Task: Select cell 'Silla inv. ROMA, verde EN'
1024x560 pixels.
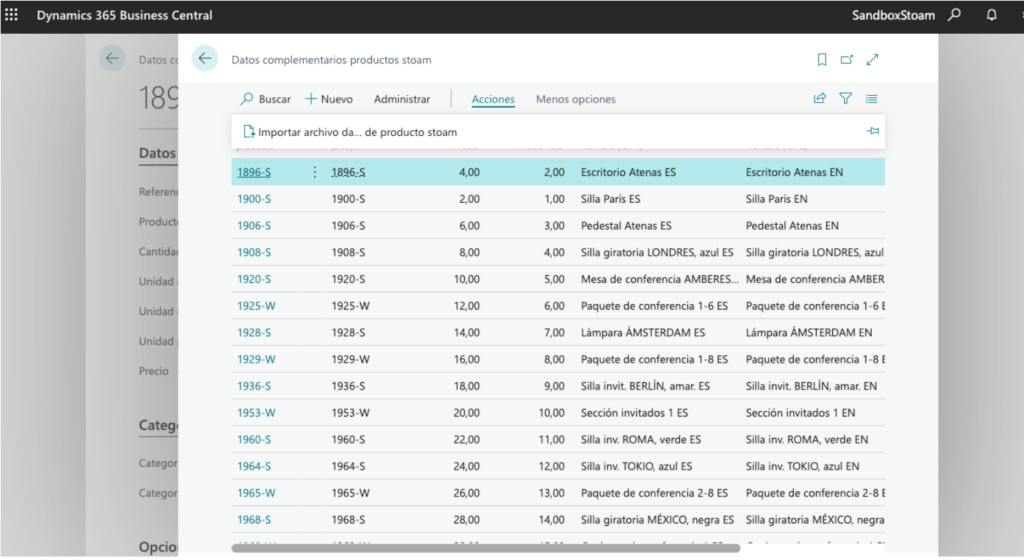Action: tap(807, 440)
